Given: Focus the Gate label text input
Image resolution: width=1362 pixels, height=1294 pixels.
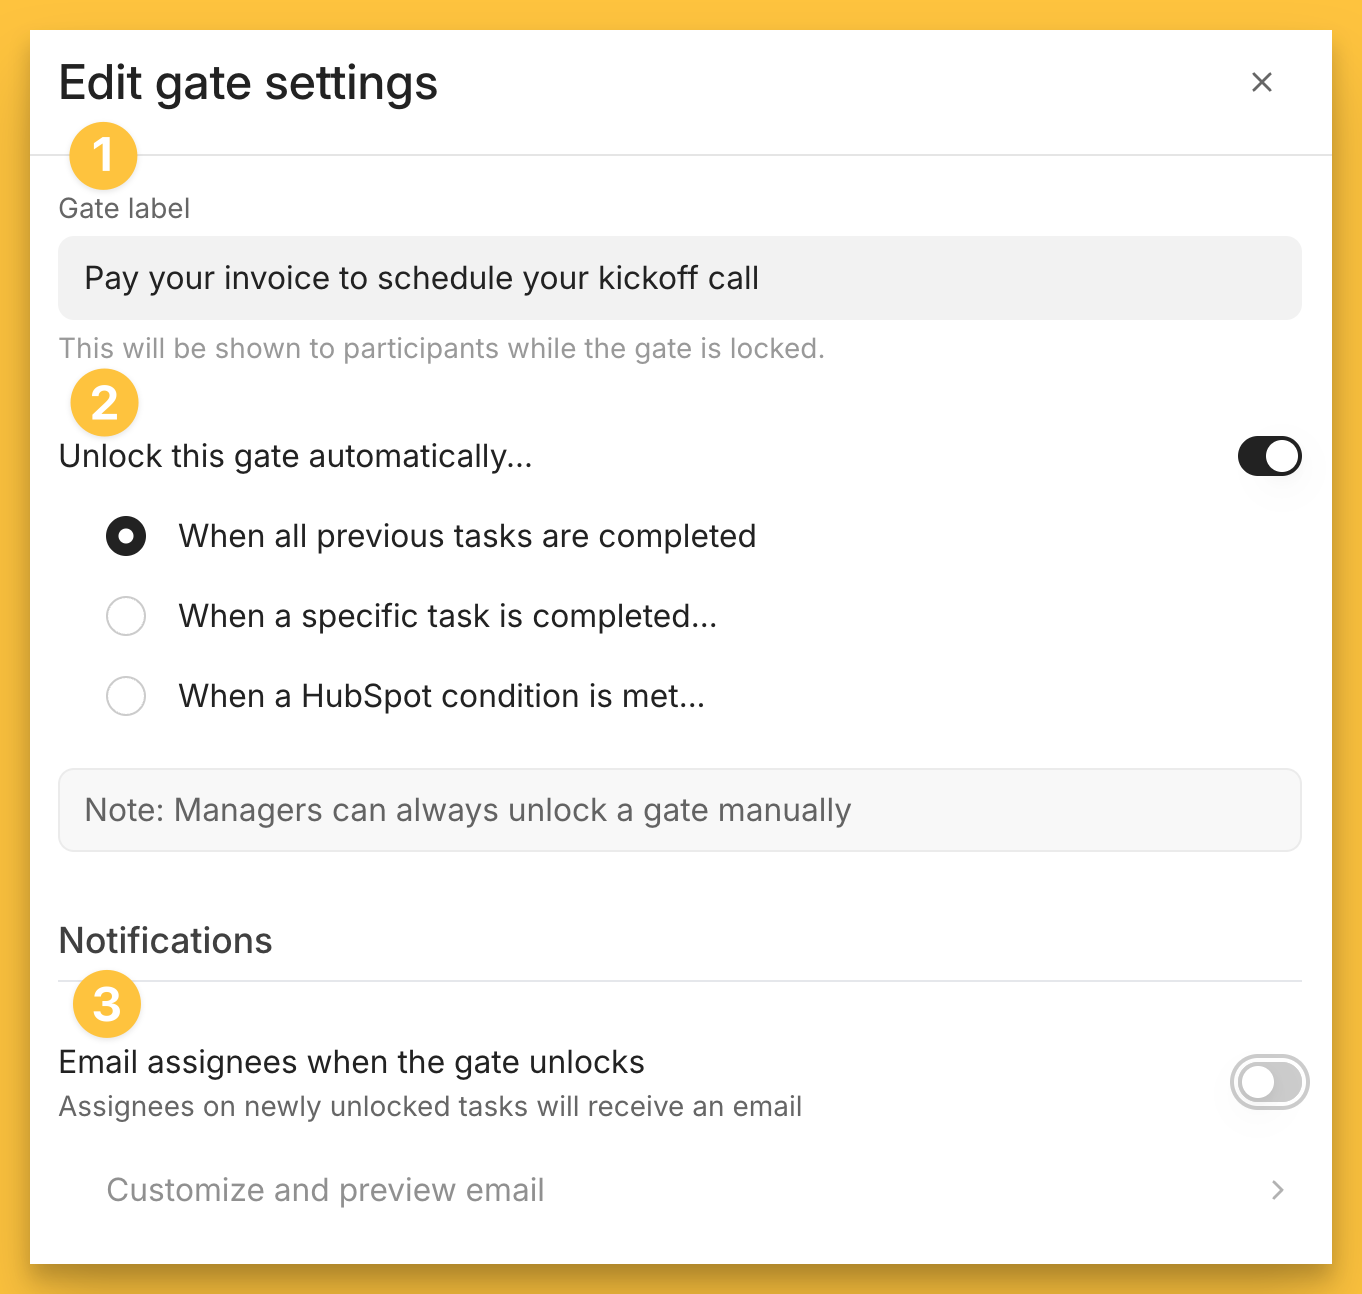Looking at the screenshot, I should (679, 278).
